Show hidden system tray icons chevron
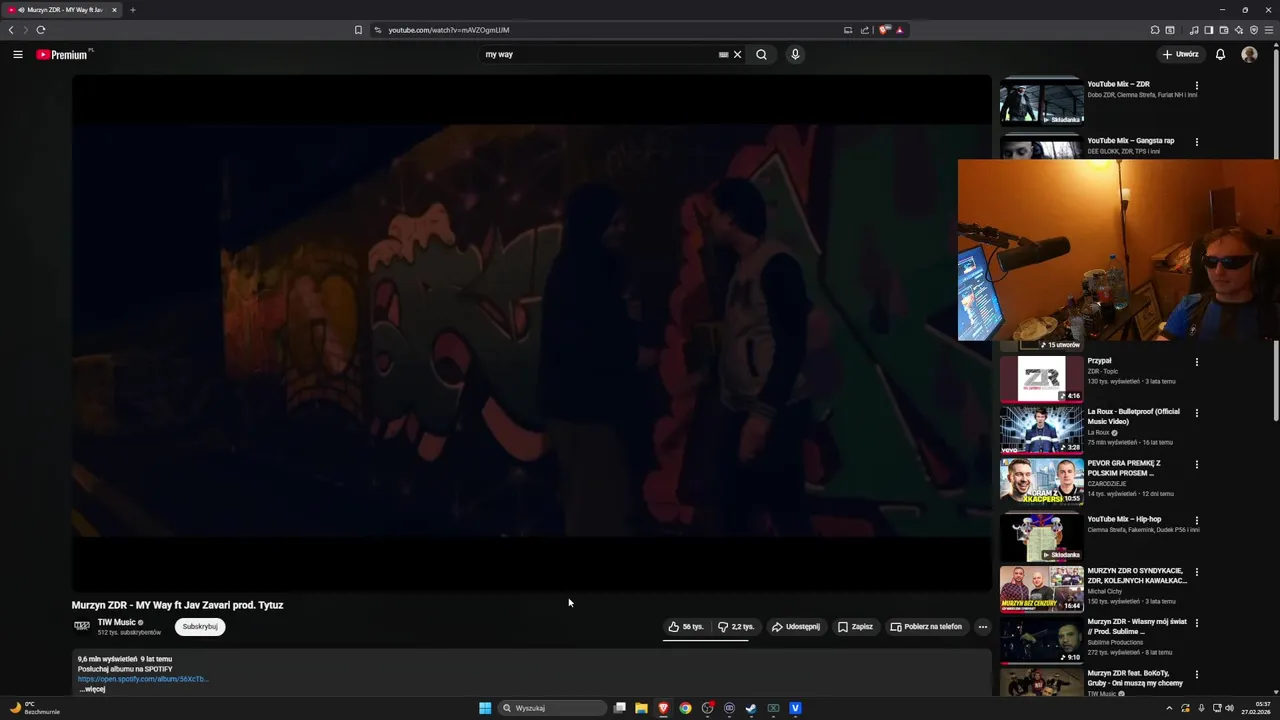Viewport: 1280px width, 720px height. pyautogui.click(x=1169, y=708)
